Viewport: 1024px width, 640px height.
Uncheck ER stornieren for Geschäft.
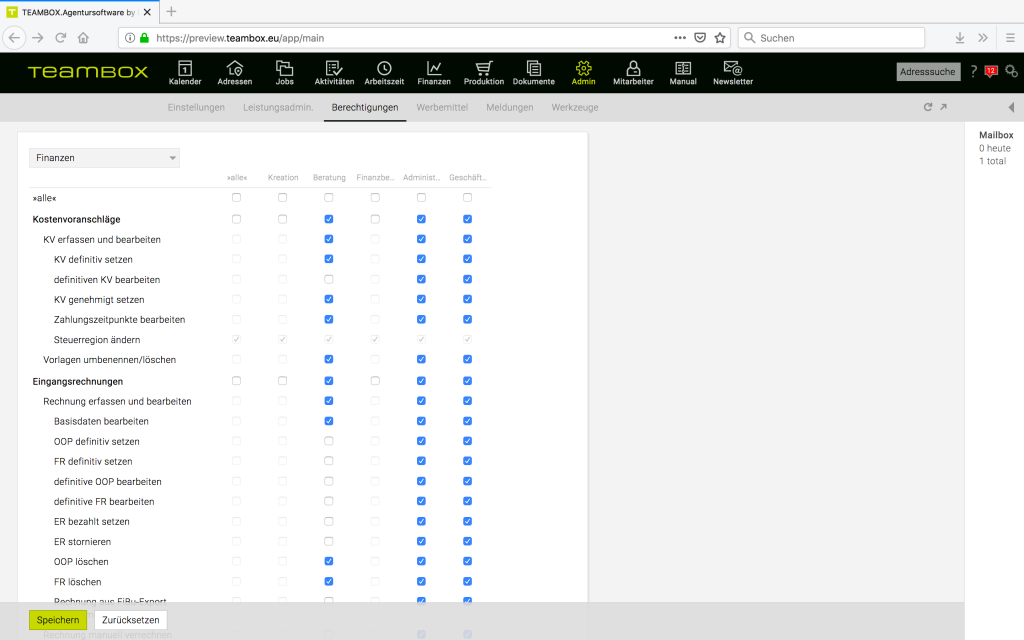coord(468,541)
